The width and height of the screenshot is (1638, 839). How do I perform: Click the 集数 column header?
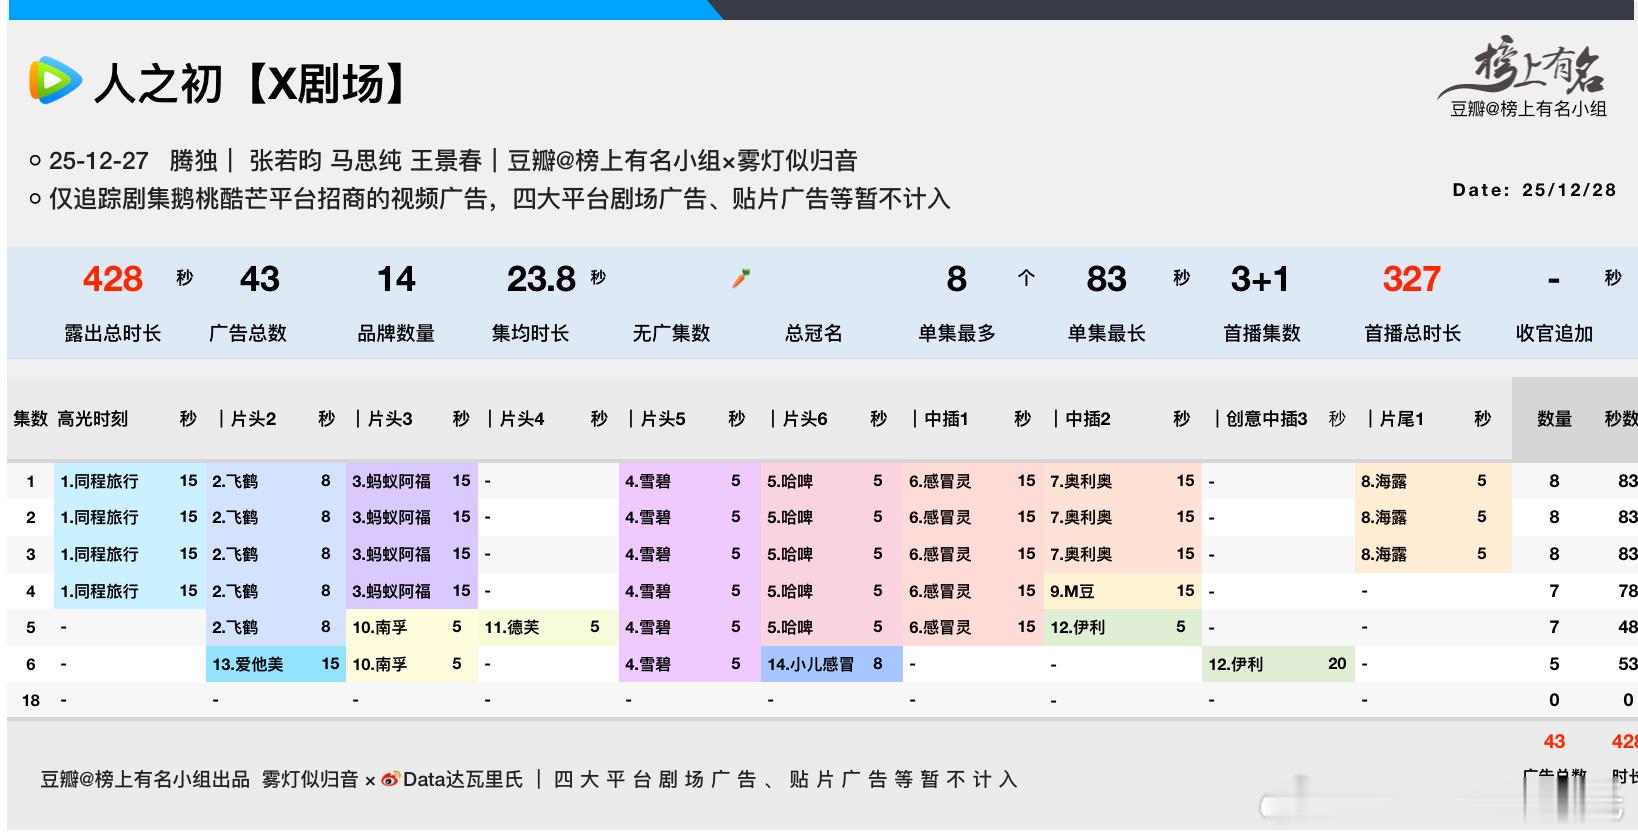coord(30,419)
